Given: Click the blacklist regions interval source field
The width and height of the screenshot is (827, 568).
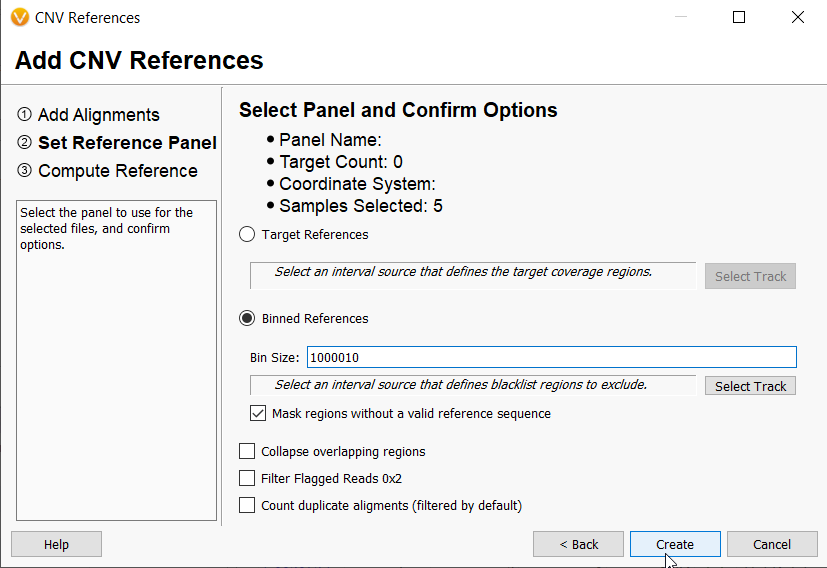Looking at the screenshot, I should click(473, 385).
